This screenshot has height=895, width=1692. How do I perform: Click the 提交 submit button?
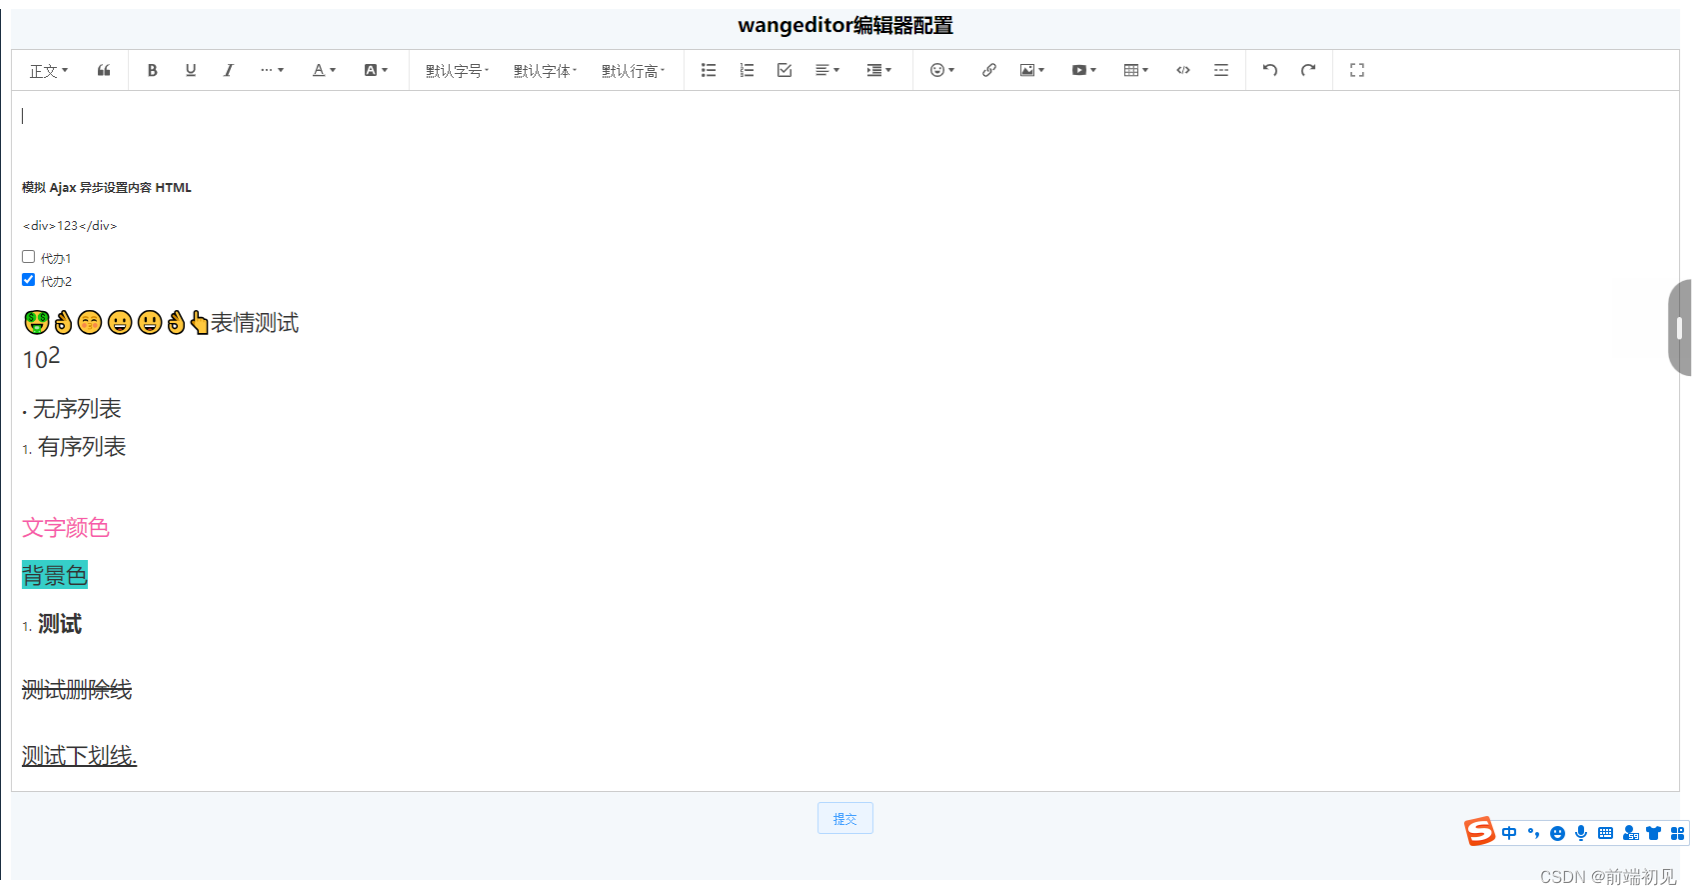[845, 818]
